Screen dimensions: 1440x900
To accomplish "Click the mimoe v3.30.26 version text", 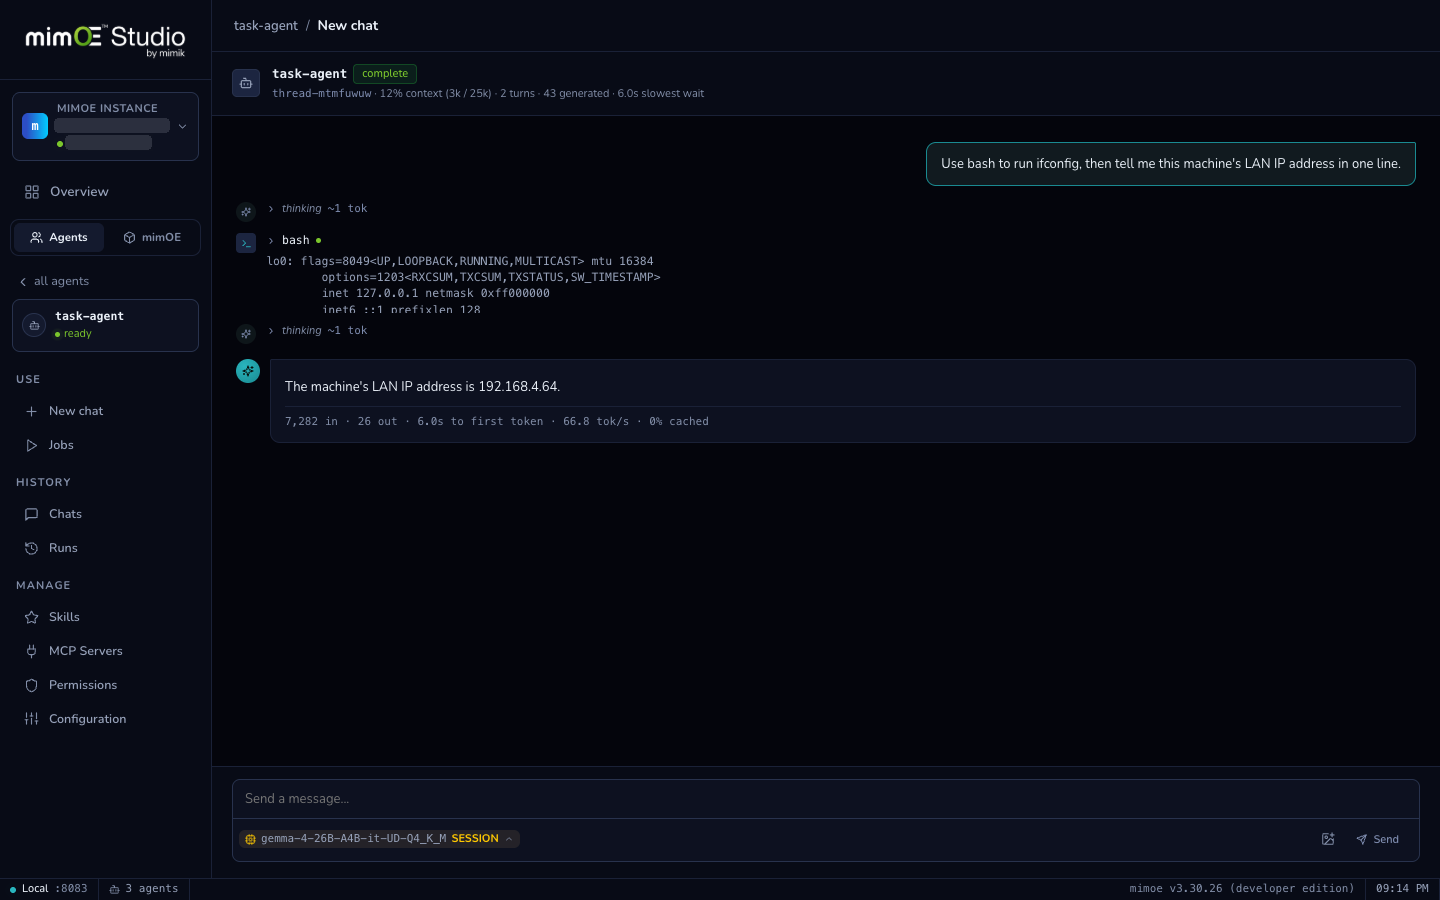I will [1242, 889].
